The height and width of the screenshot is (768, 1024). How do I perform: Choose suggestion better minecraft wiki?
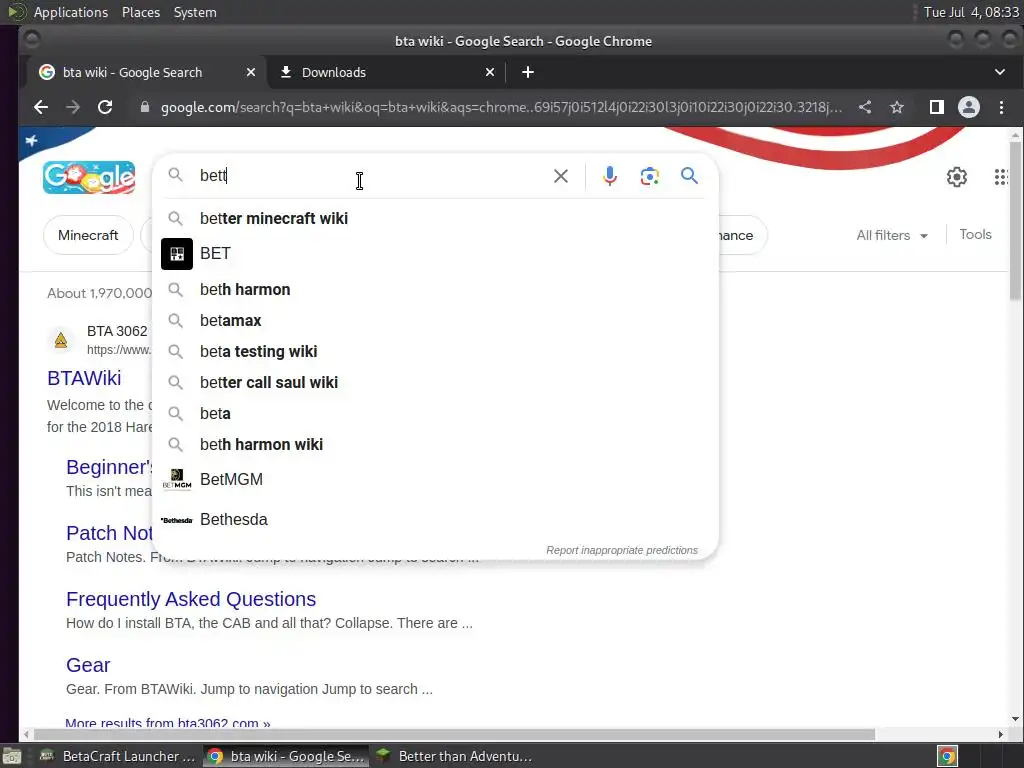point(435,219)
